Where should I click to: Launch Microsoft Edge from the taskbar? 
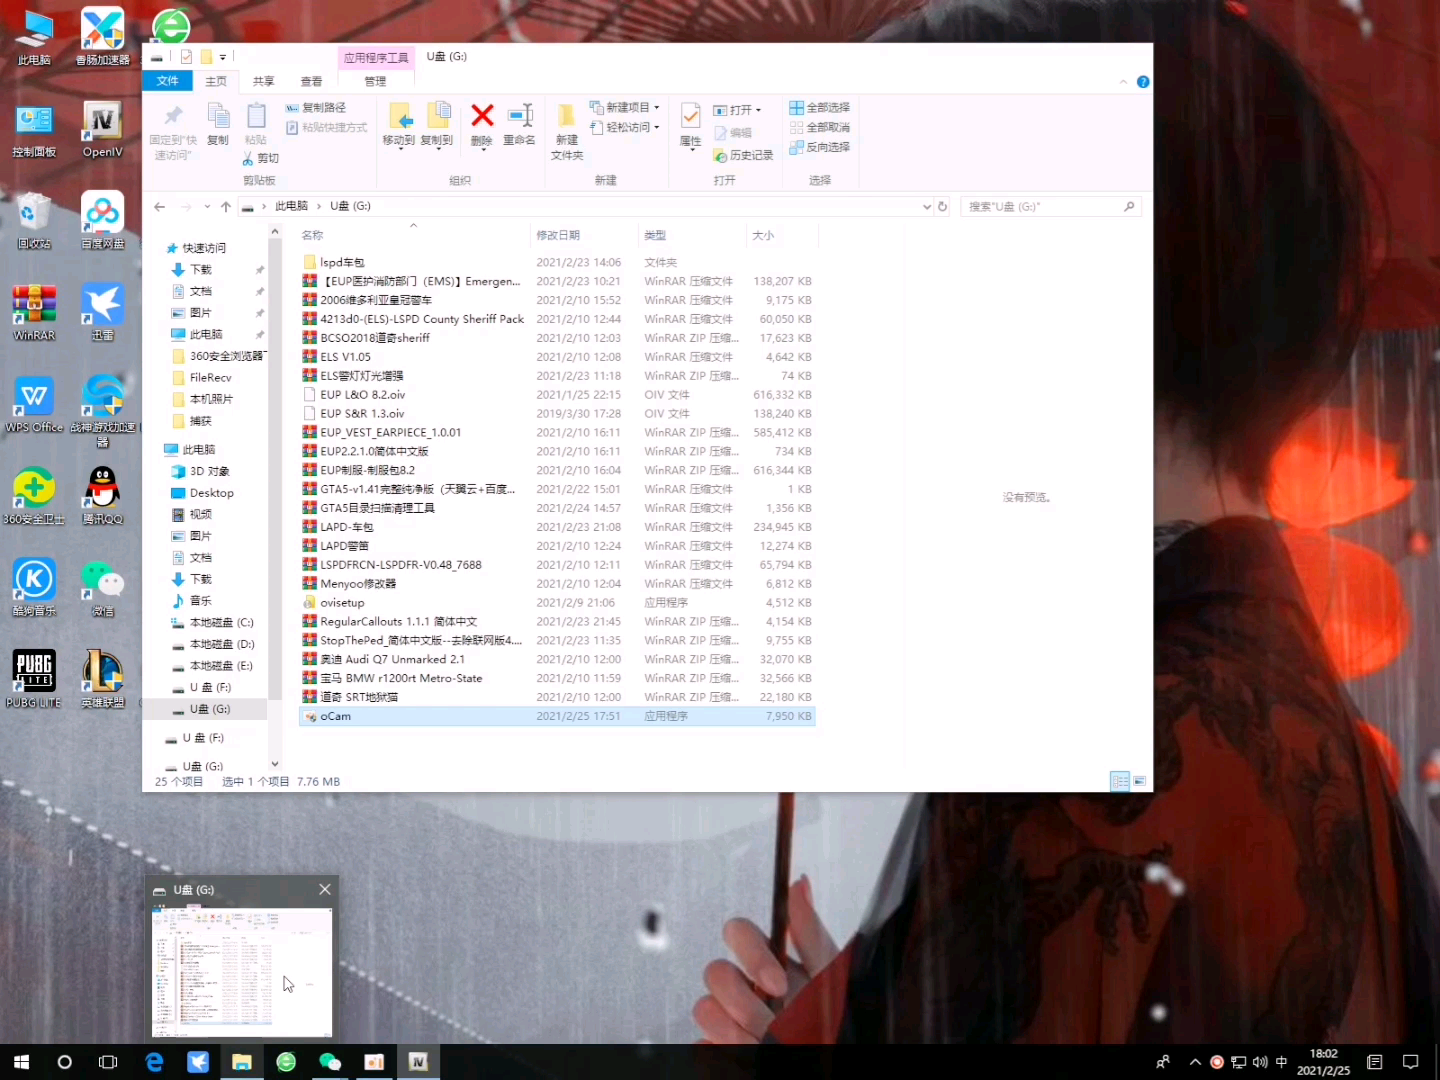click(154, 1062)
